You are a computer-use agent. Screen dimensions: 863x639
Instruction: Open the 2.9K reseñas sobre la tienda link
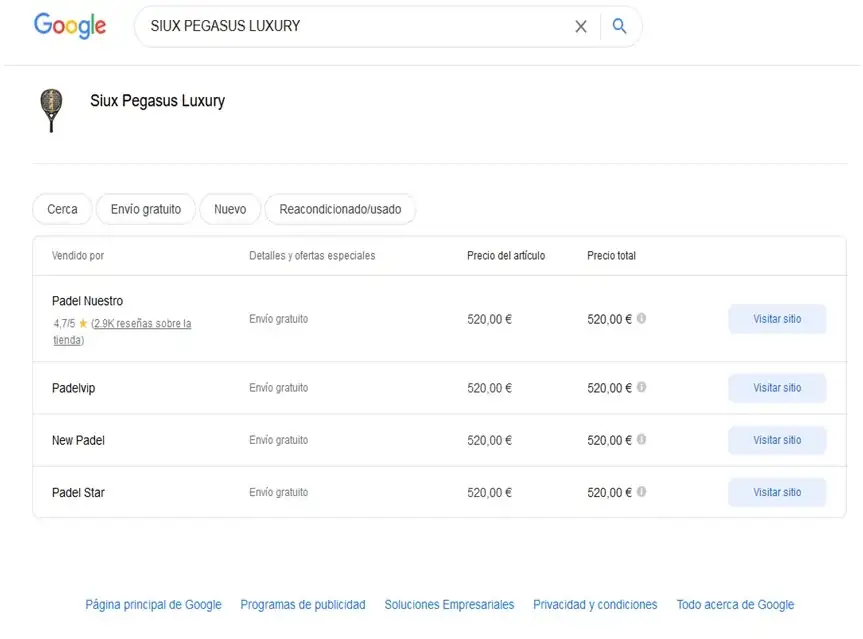click(140, 323)
